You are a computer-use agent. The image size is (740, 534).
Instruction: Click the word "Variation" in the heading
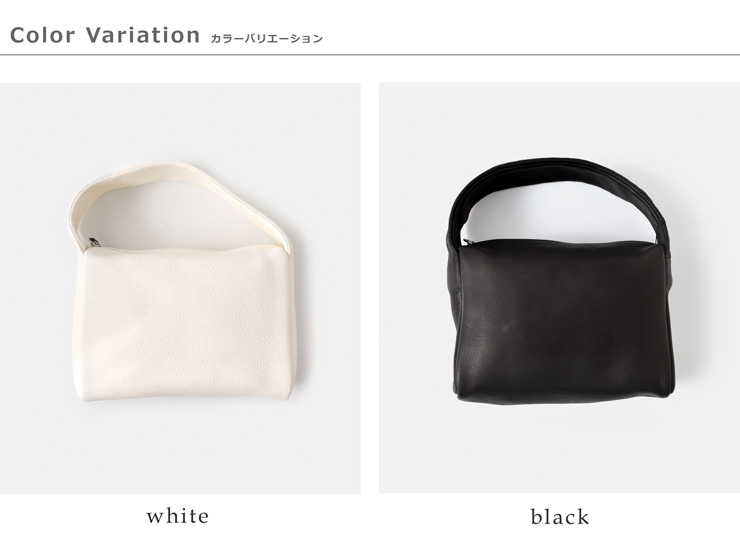point(143,35)
